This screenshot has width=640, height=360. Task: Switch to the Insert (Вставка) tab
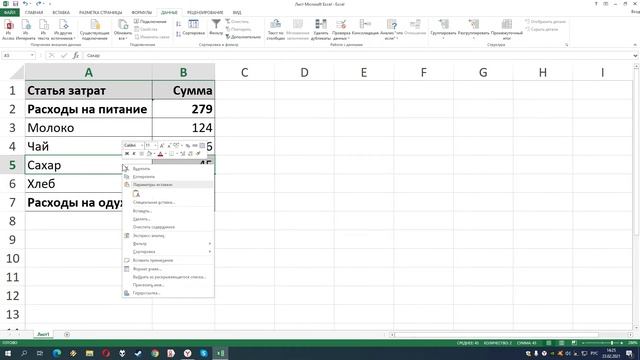coord(61,12)
